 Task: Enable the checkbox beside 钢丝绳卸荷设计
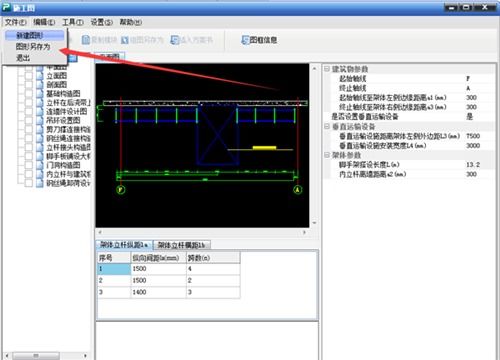click(29, 183)
